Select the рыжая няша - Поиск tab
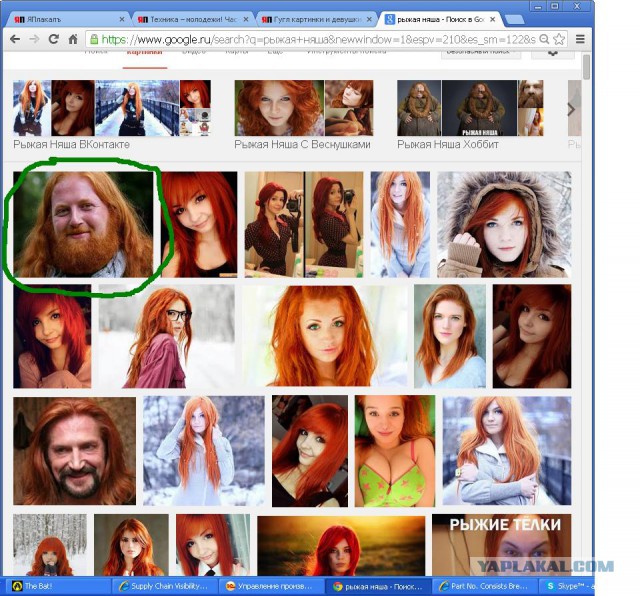 click(439, 19)
